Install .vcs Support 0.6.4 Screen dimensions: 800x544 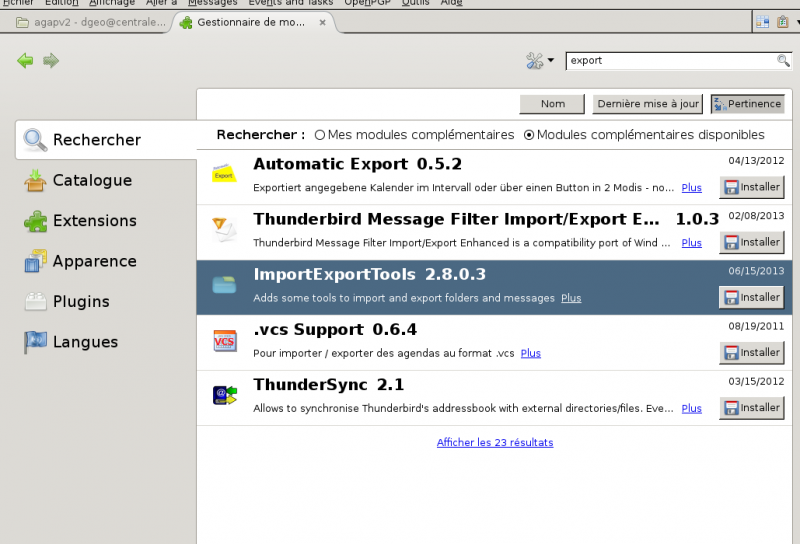[x=752, y=353]
